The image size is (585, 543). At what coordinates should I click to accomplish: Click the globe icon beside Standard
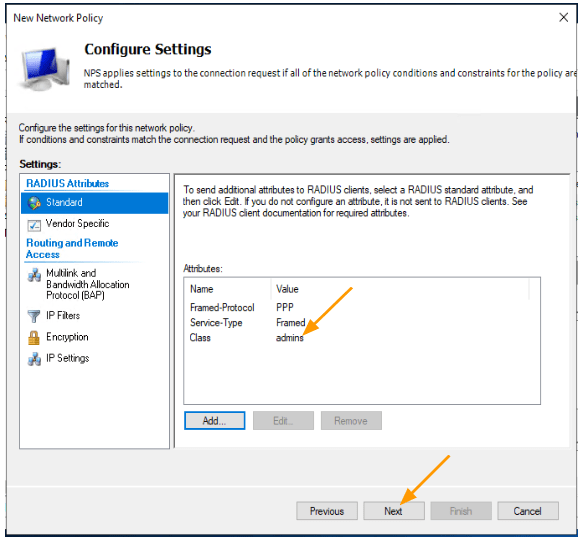coord(34,203)
